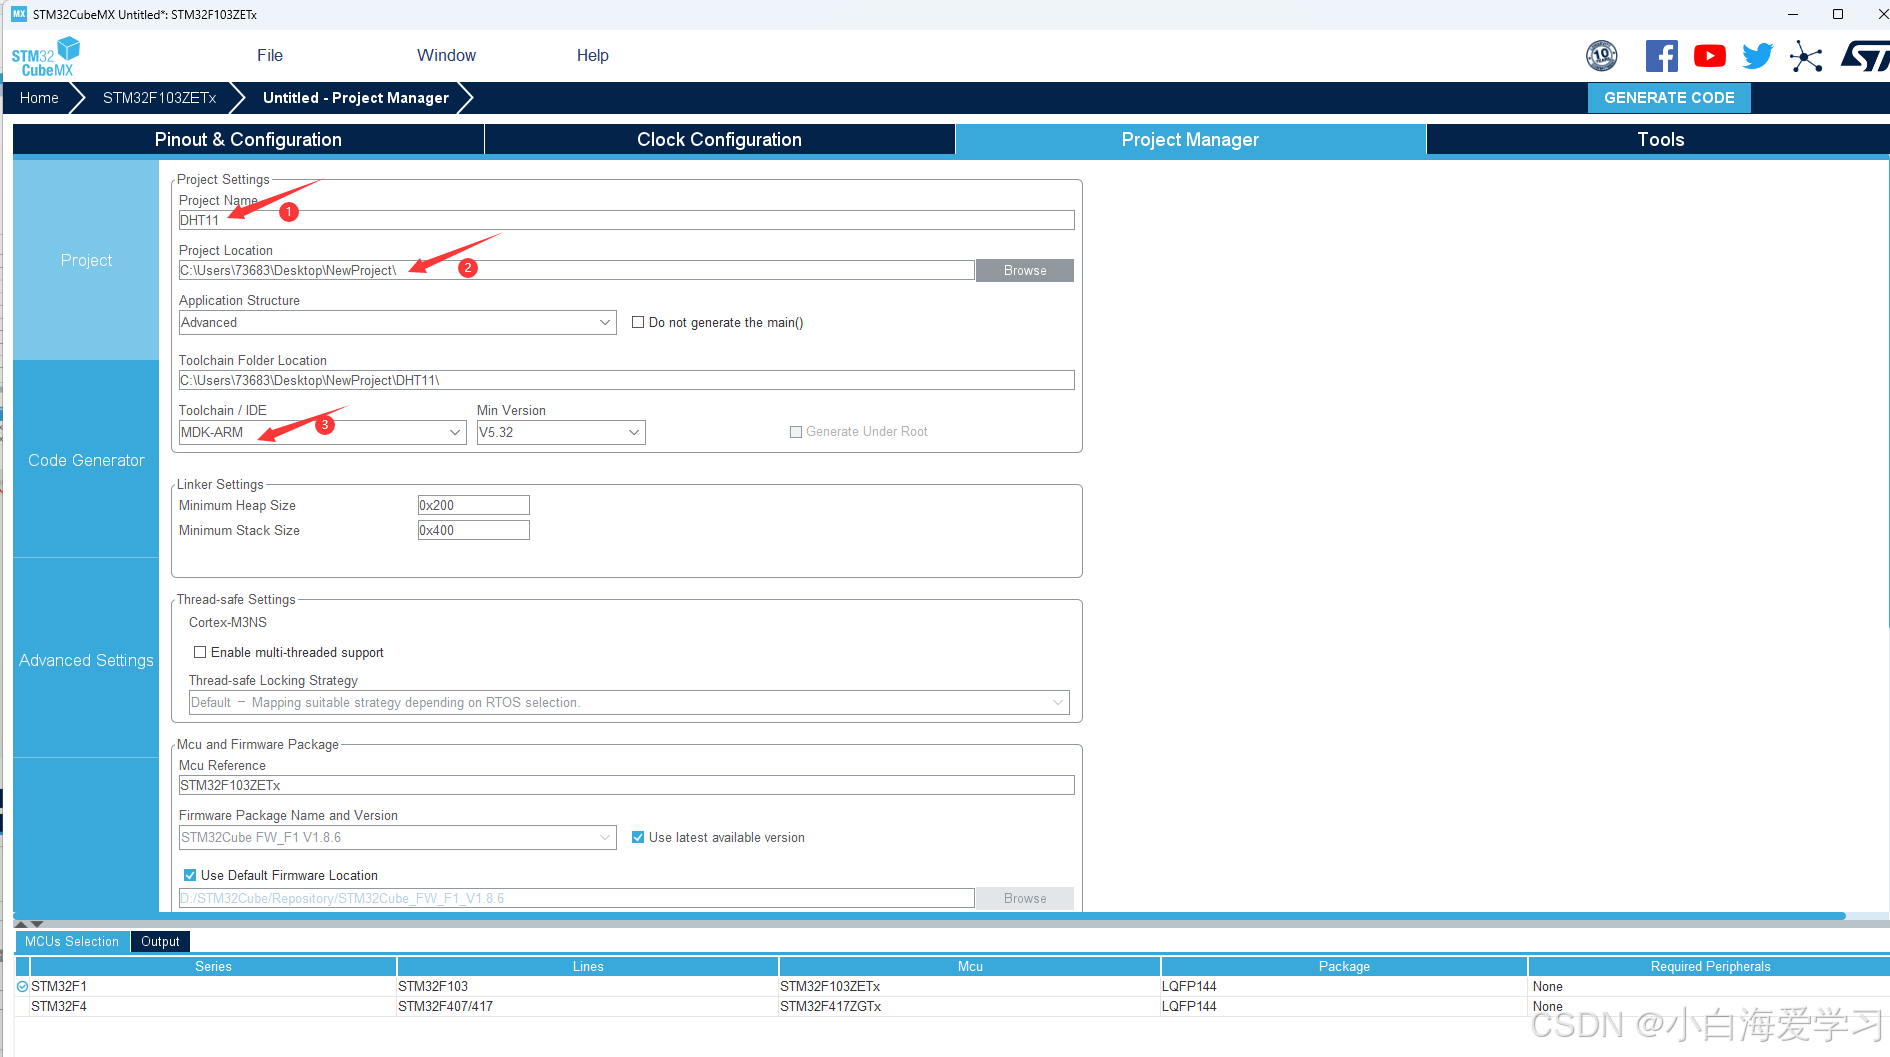Image resolution: width=1890 pixels, height=1057 pixels.
Task: Click the Minimum Heap Size field
Action: [473, 505]
